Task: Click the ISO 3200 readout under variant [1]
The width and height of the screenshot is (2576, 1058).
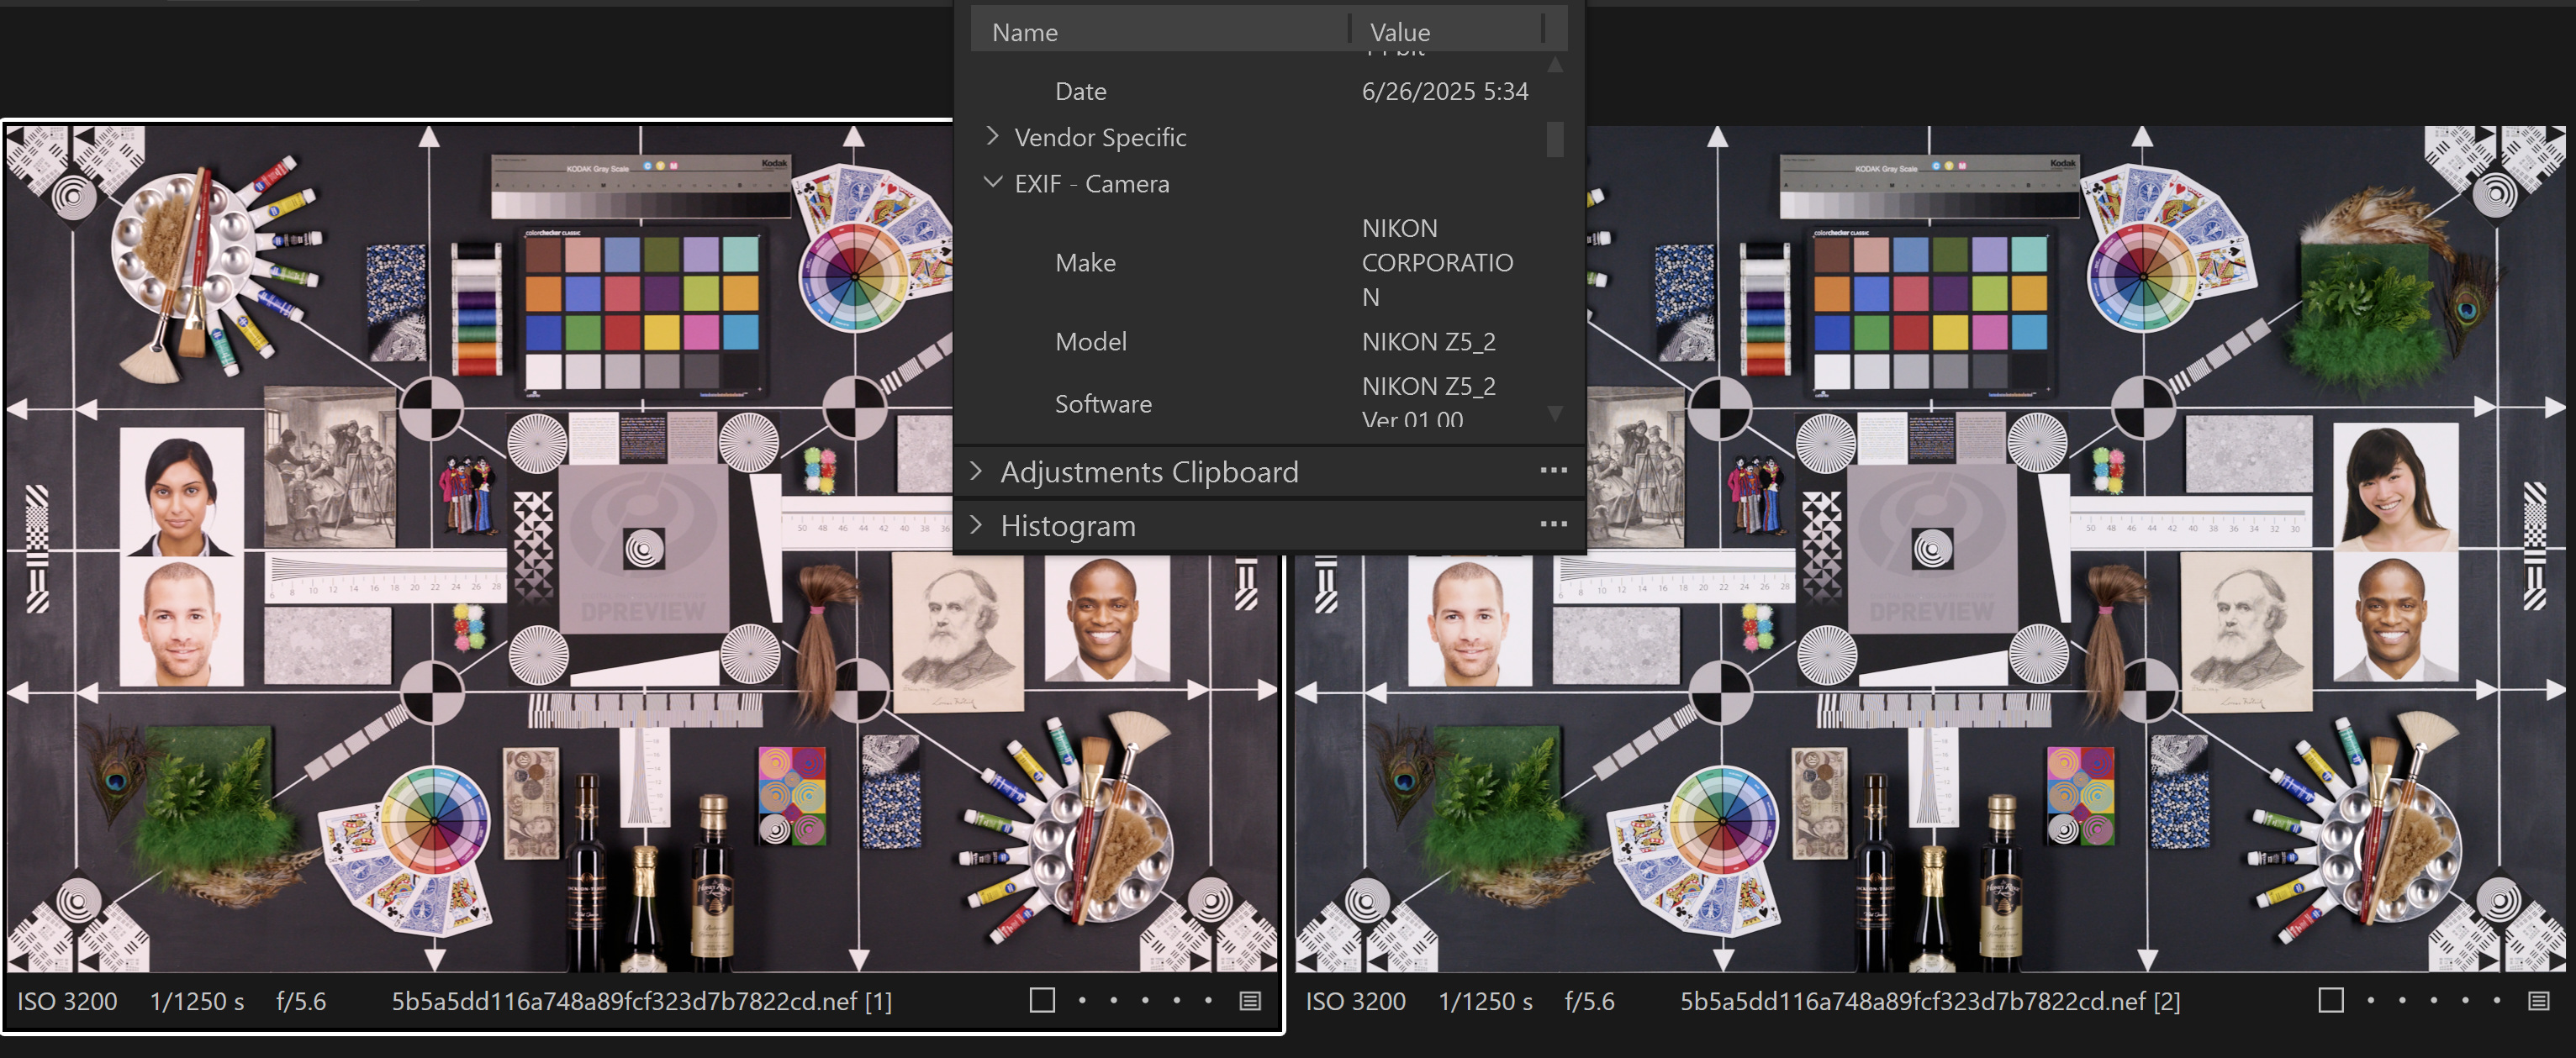Action: point(67,1000)
